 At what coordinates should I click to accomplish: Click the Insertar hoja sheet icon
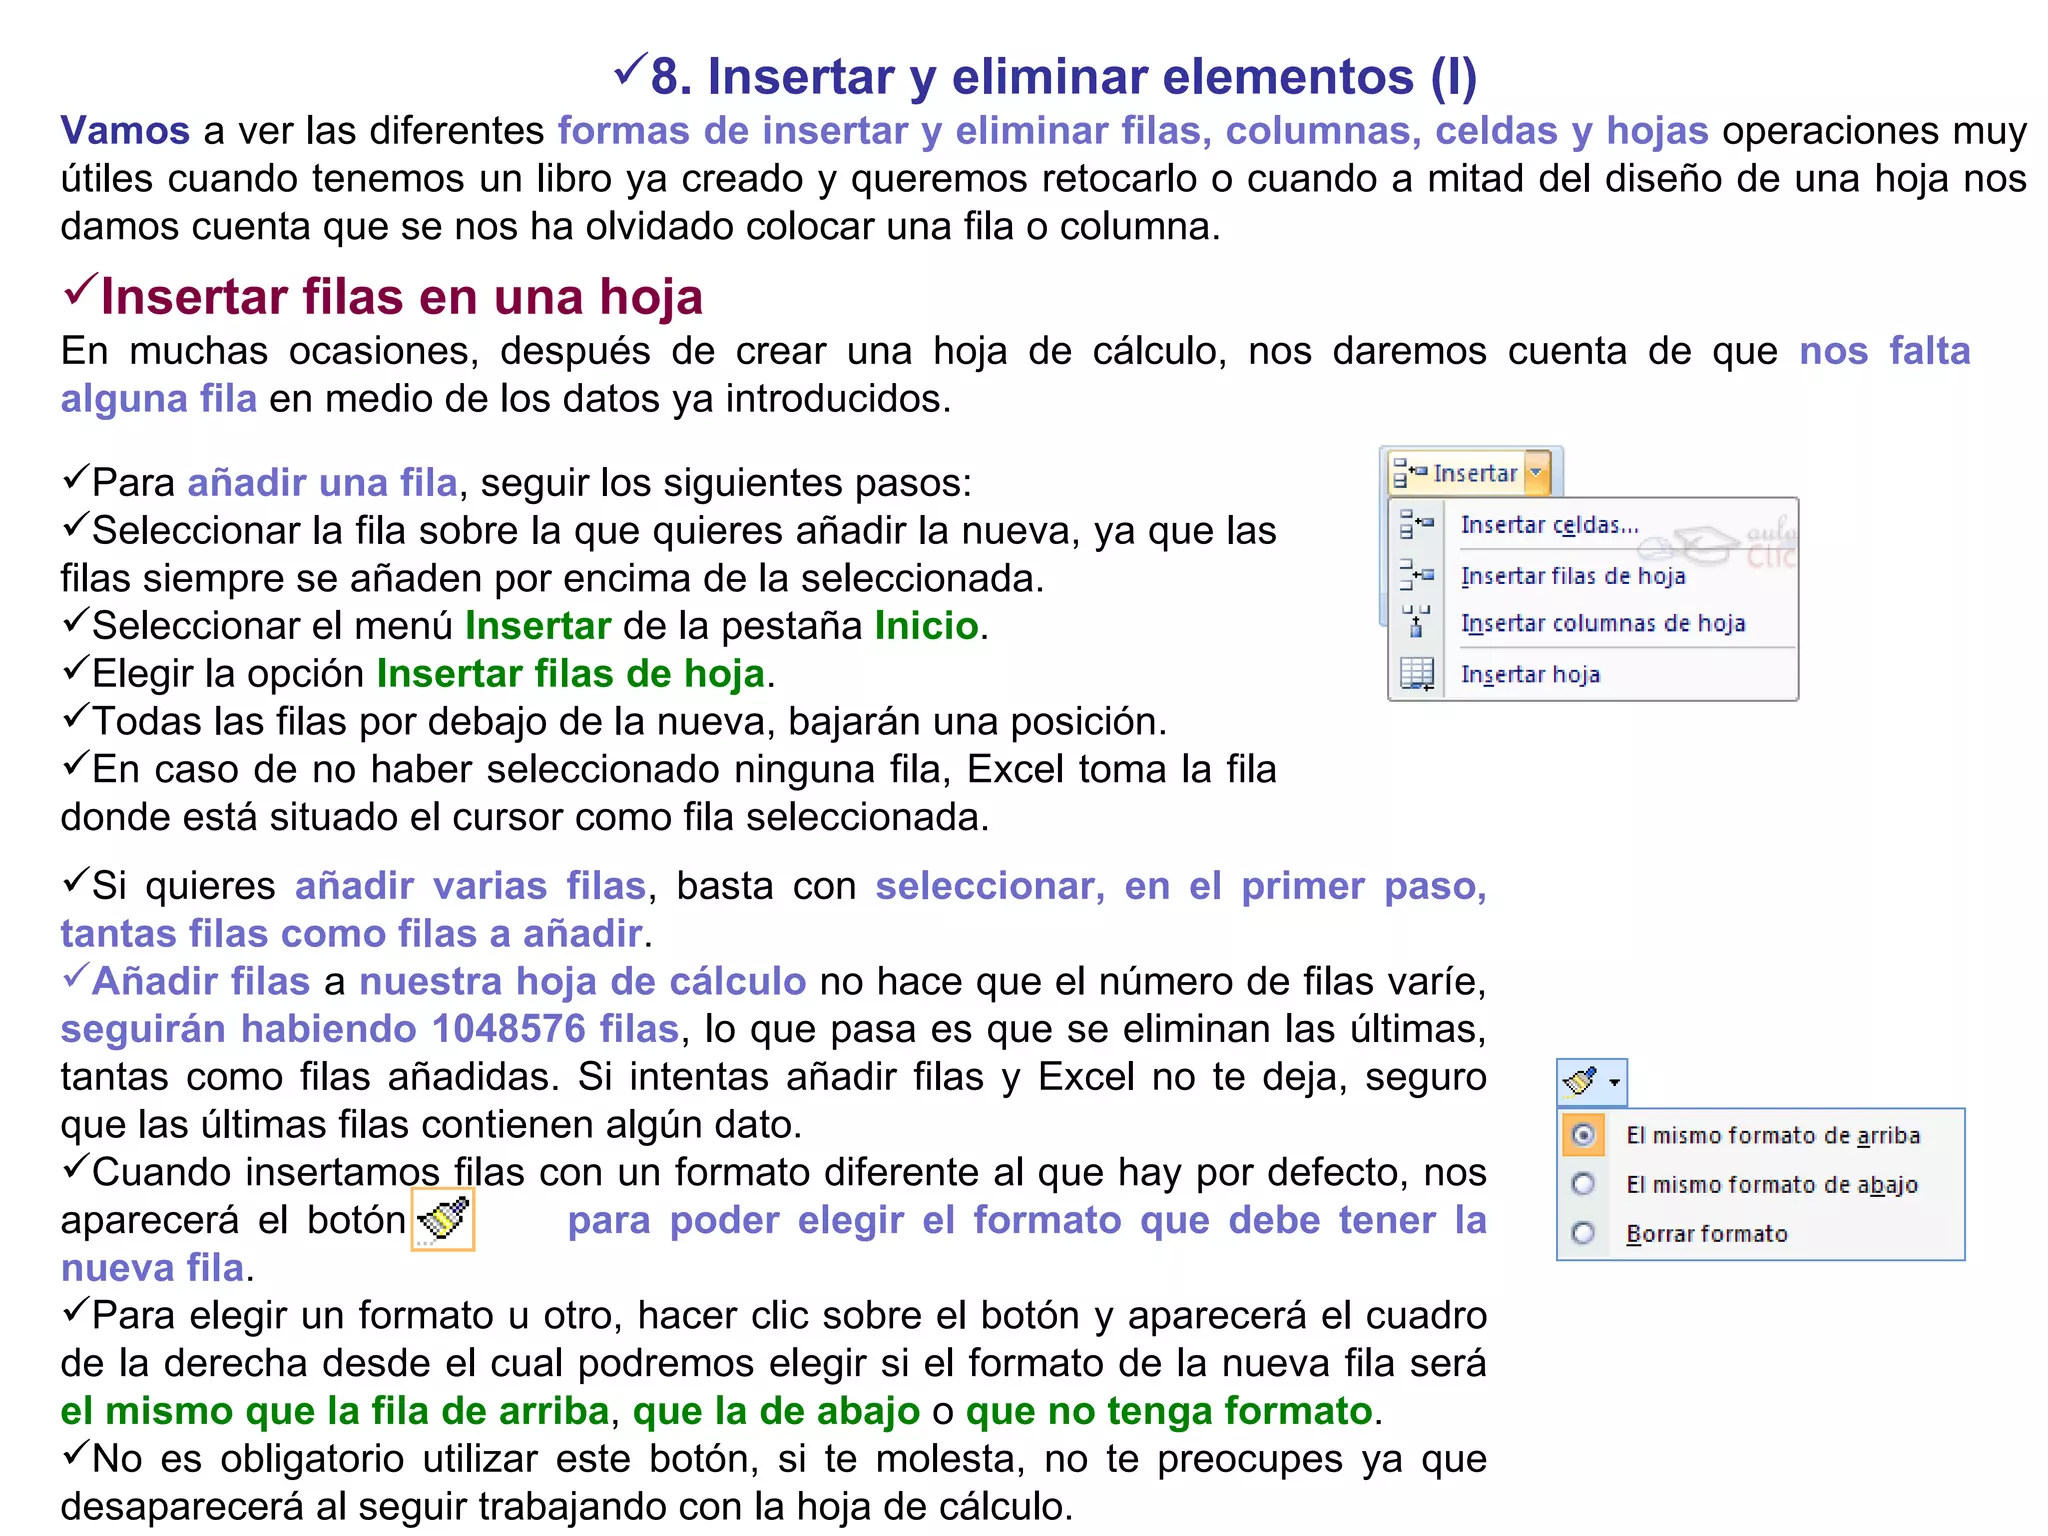pos(1416,673)
